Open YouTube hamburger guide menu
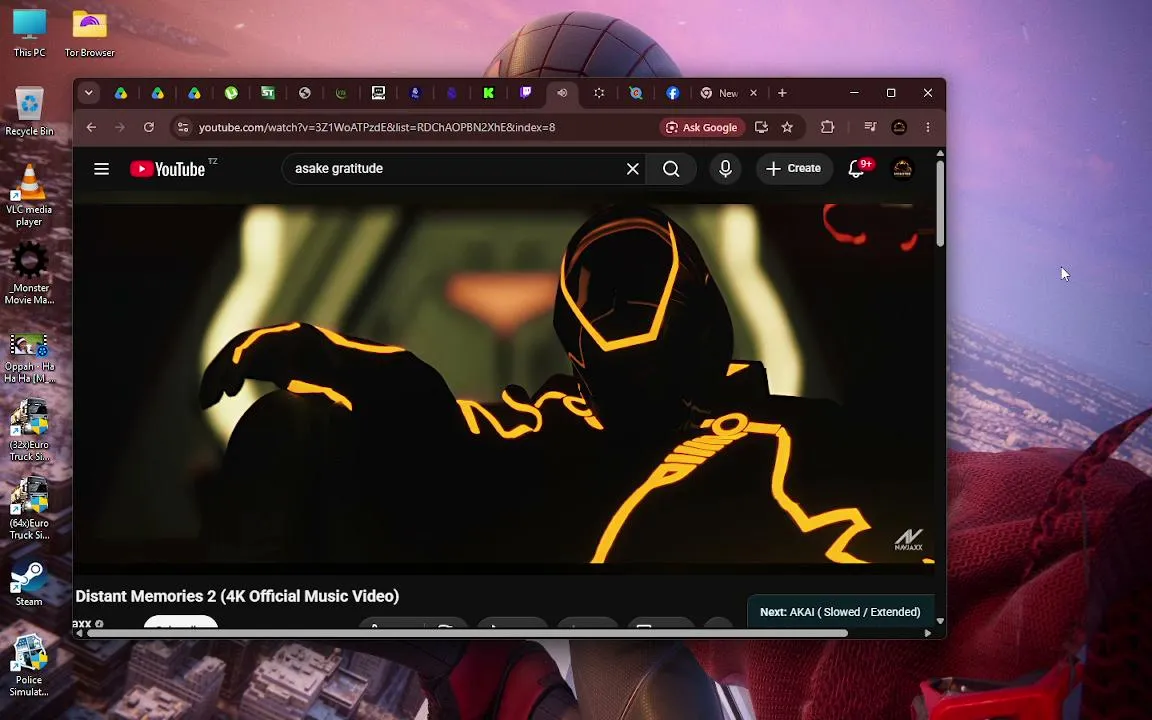Viewport: 1152px width, 720px height. click(101, 169)
